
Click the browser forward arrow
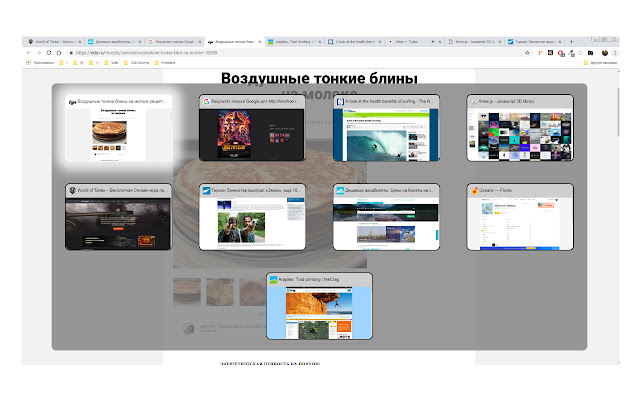click(x=39, y=53)
